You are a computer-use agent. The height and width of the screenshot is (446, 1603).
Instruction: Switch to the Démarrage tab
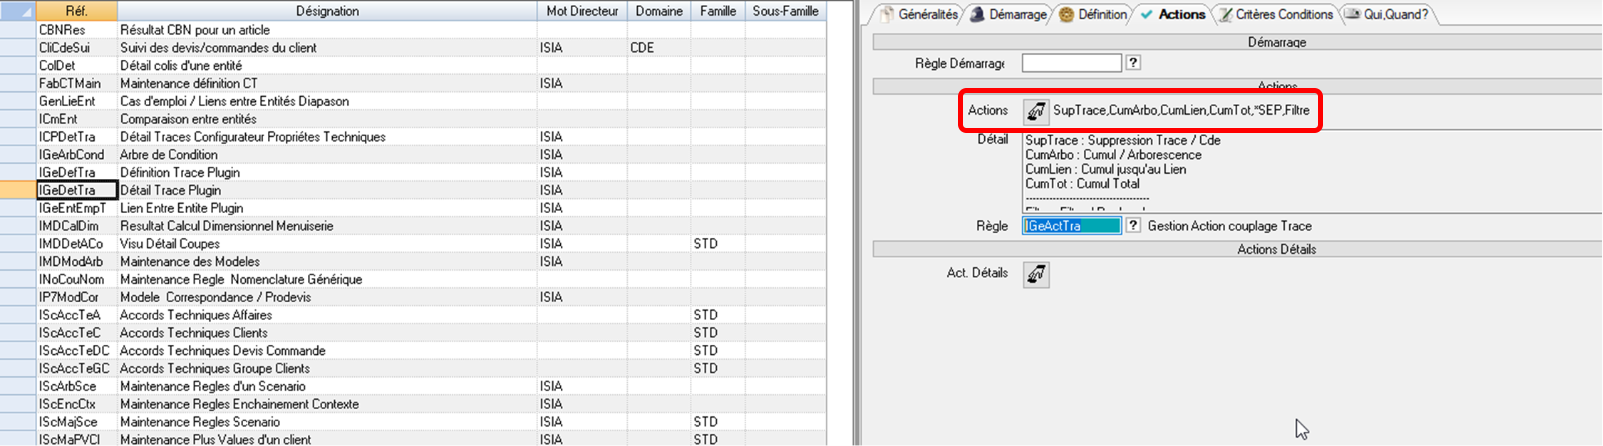(x=1010, y=14)
